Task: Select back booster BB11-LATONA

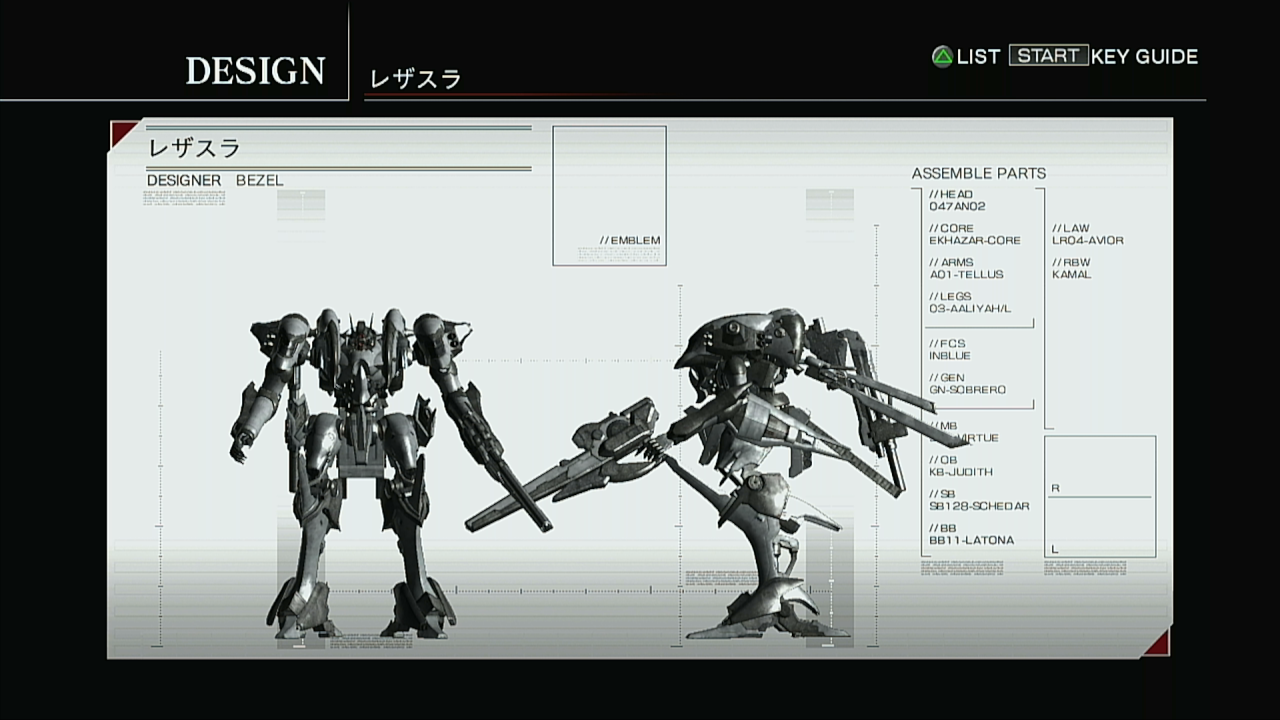Action: (971, 540)
